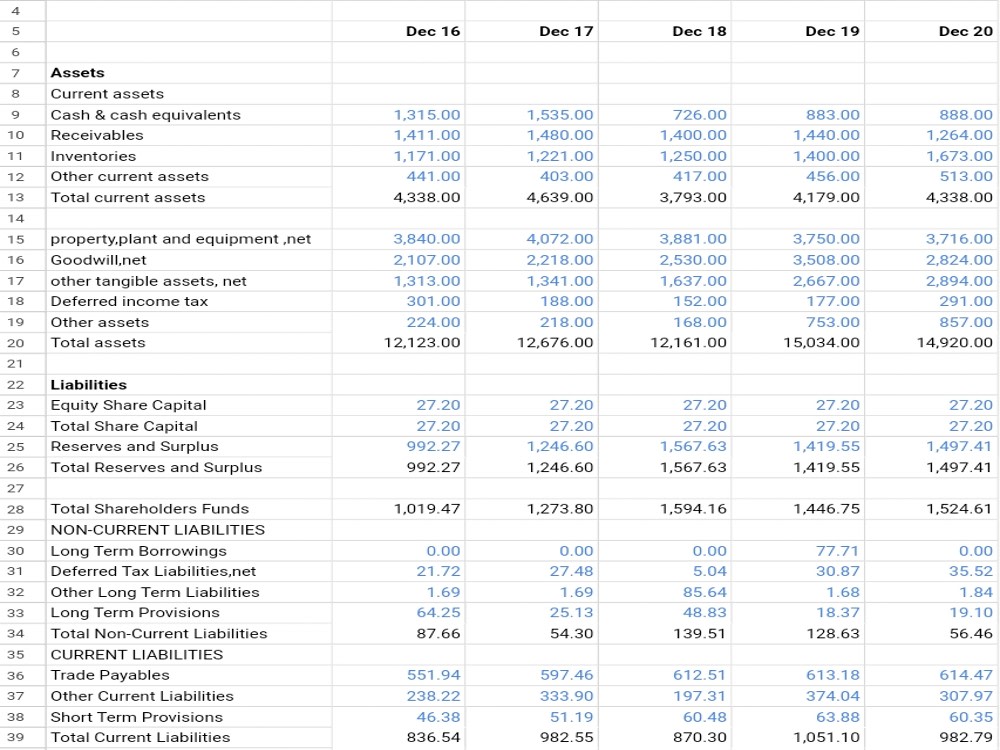The image size is (1000, 750).
Task: Select other tangible assets, net label
Action: tap(149, 281)
